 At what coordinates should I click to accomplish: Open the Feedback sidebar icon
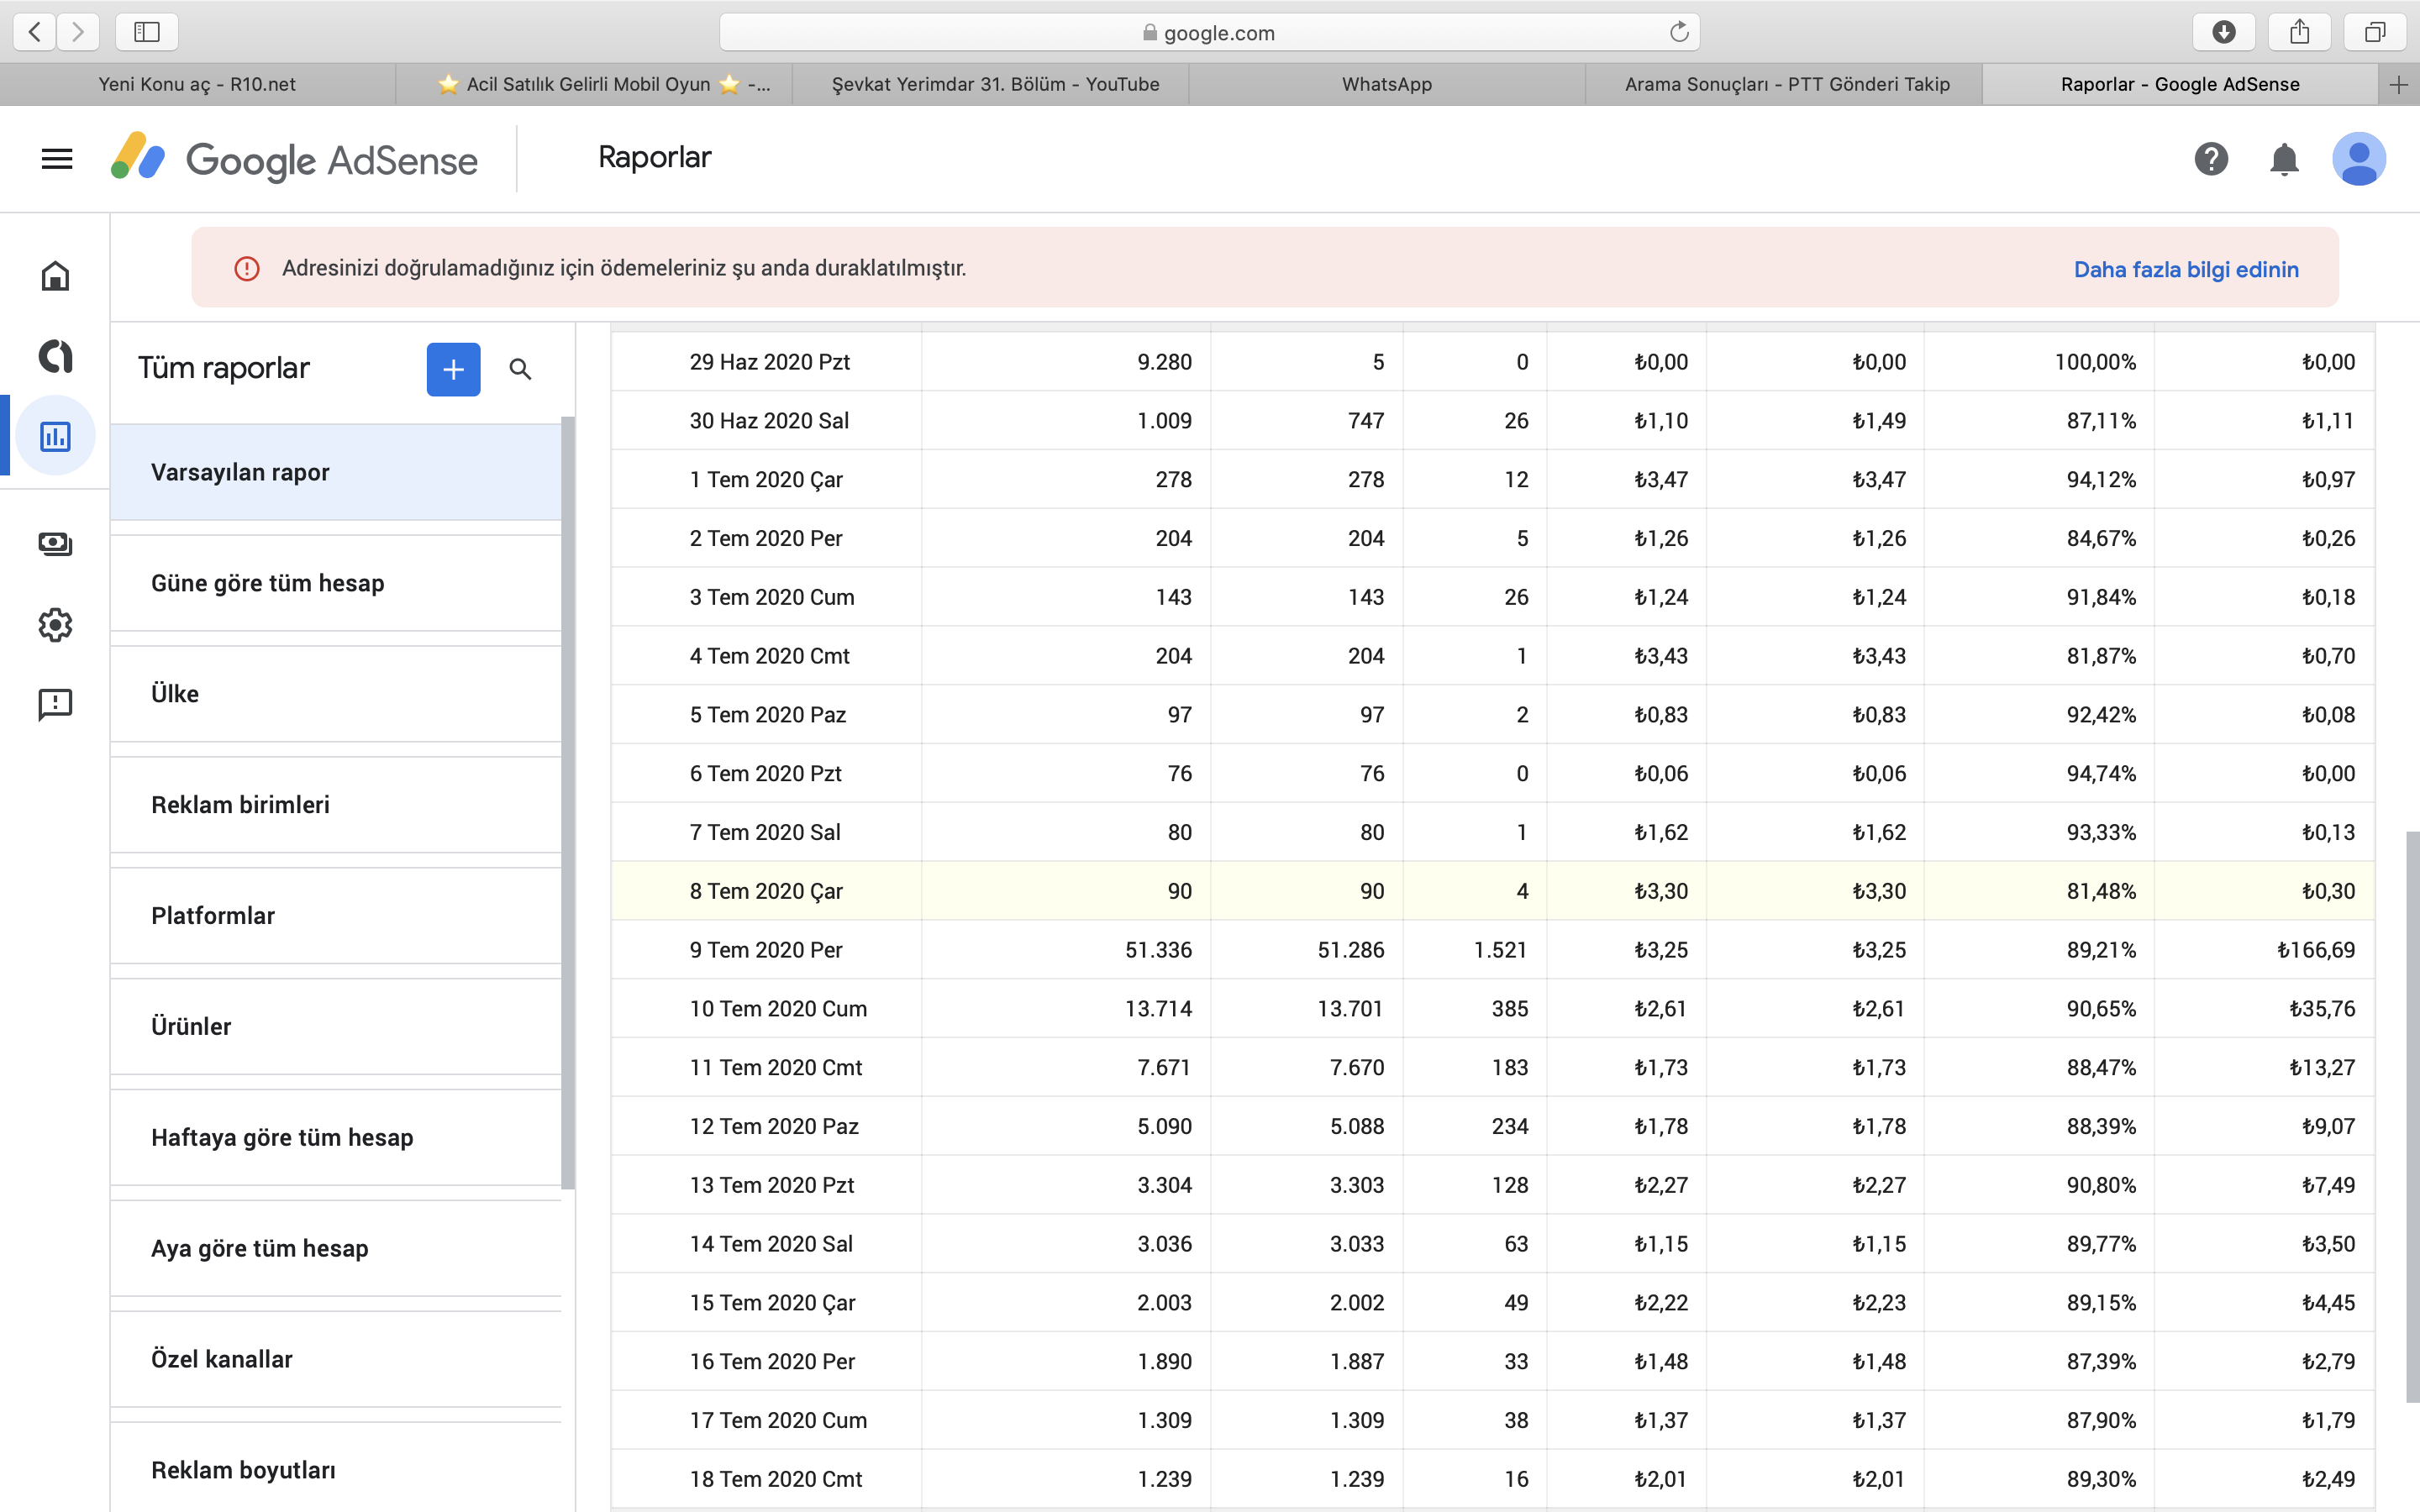click(x=55, y=705)
